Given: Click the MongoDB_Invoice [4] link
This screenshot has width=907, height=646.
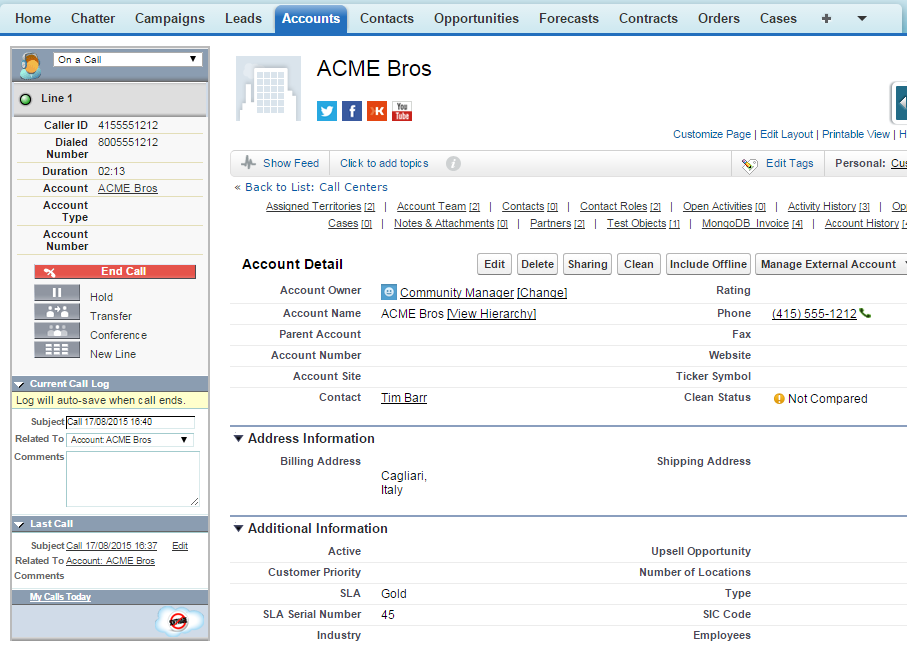Looking at the screenshot, I should click(x=752, y=223).
